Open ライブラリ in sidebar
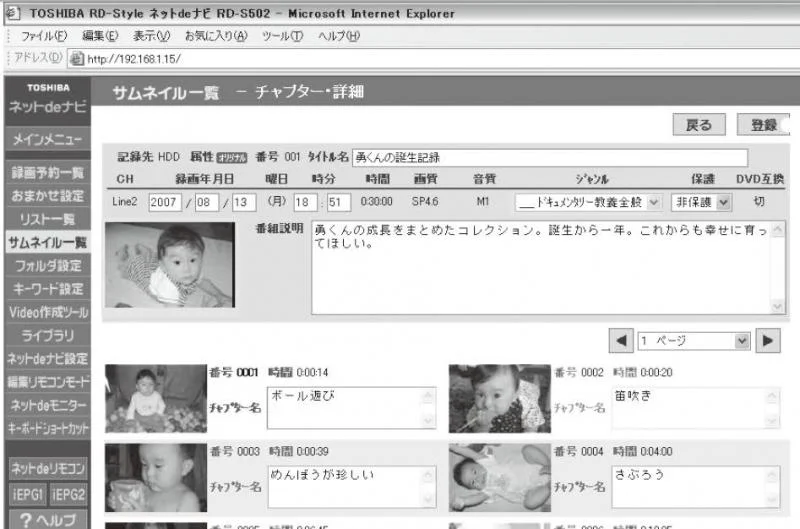The height and width of the screenshot is (529, 800). (x=47, y=336)
